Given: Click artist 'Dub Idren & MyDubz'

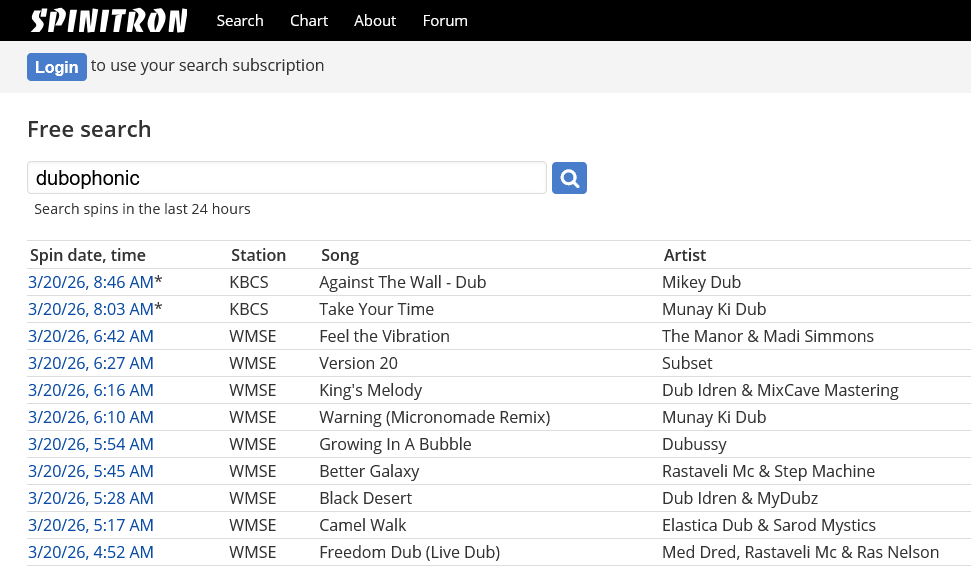Looking at the screenshot, I should tap(740, 498).
